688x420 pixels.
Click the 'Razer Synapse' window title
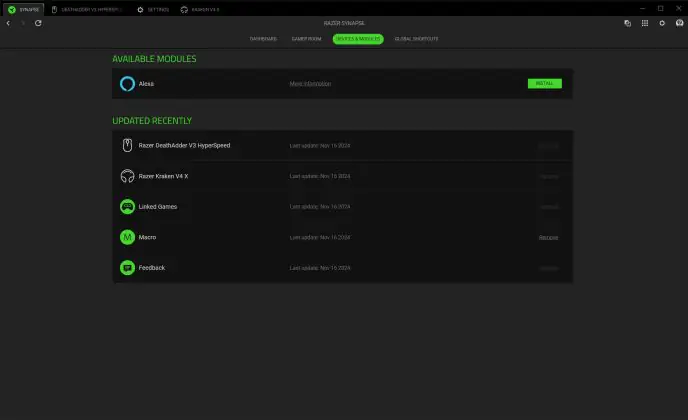(344, 23)
